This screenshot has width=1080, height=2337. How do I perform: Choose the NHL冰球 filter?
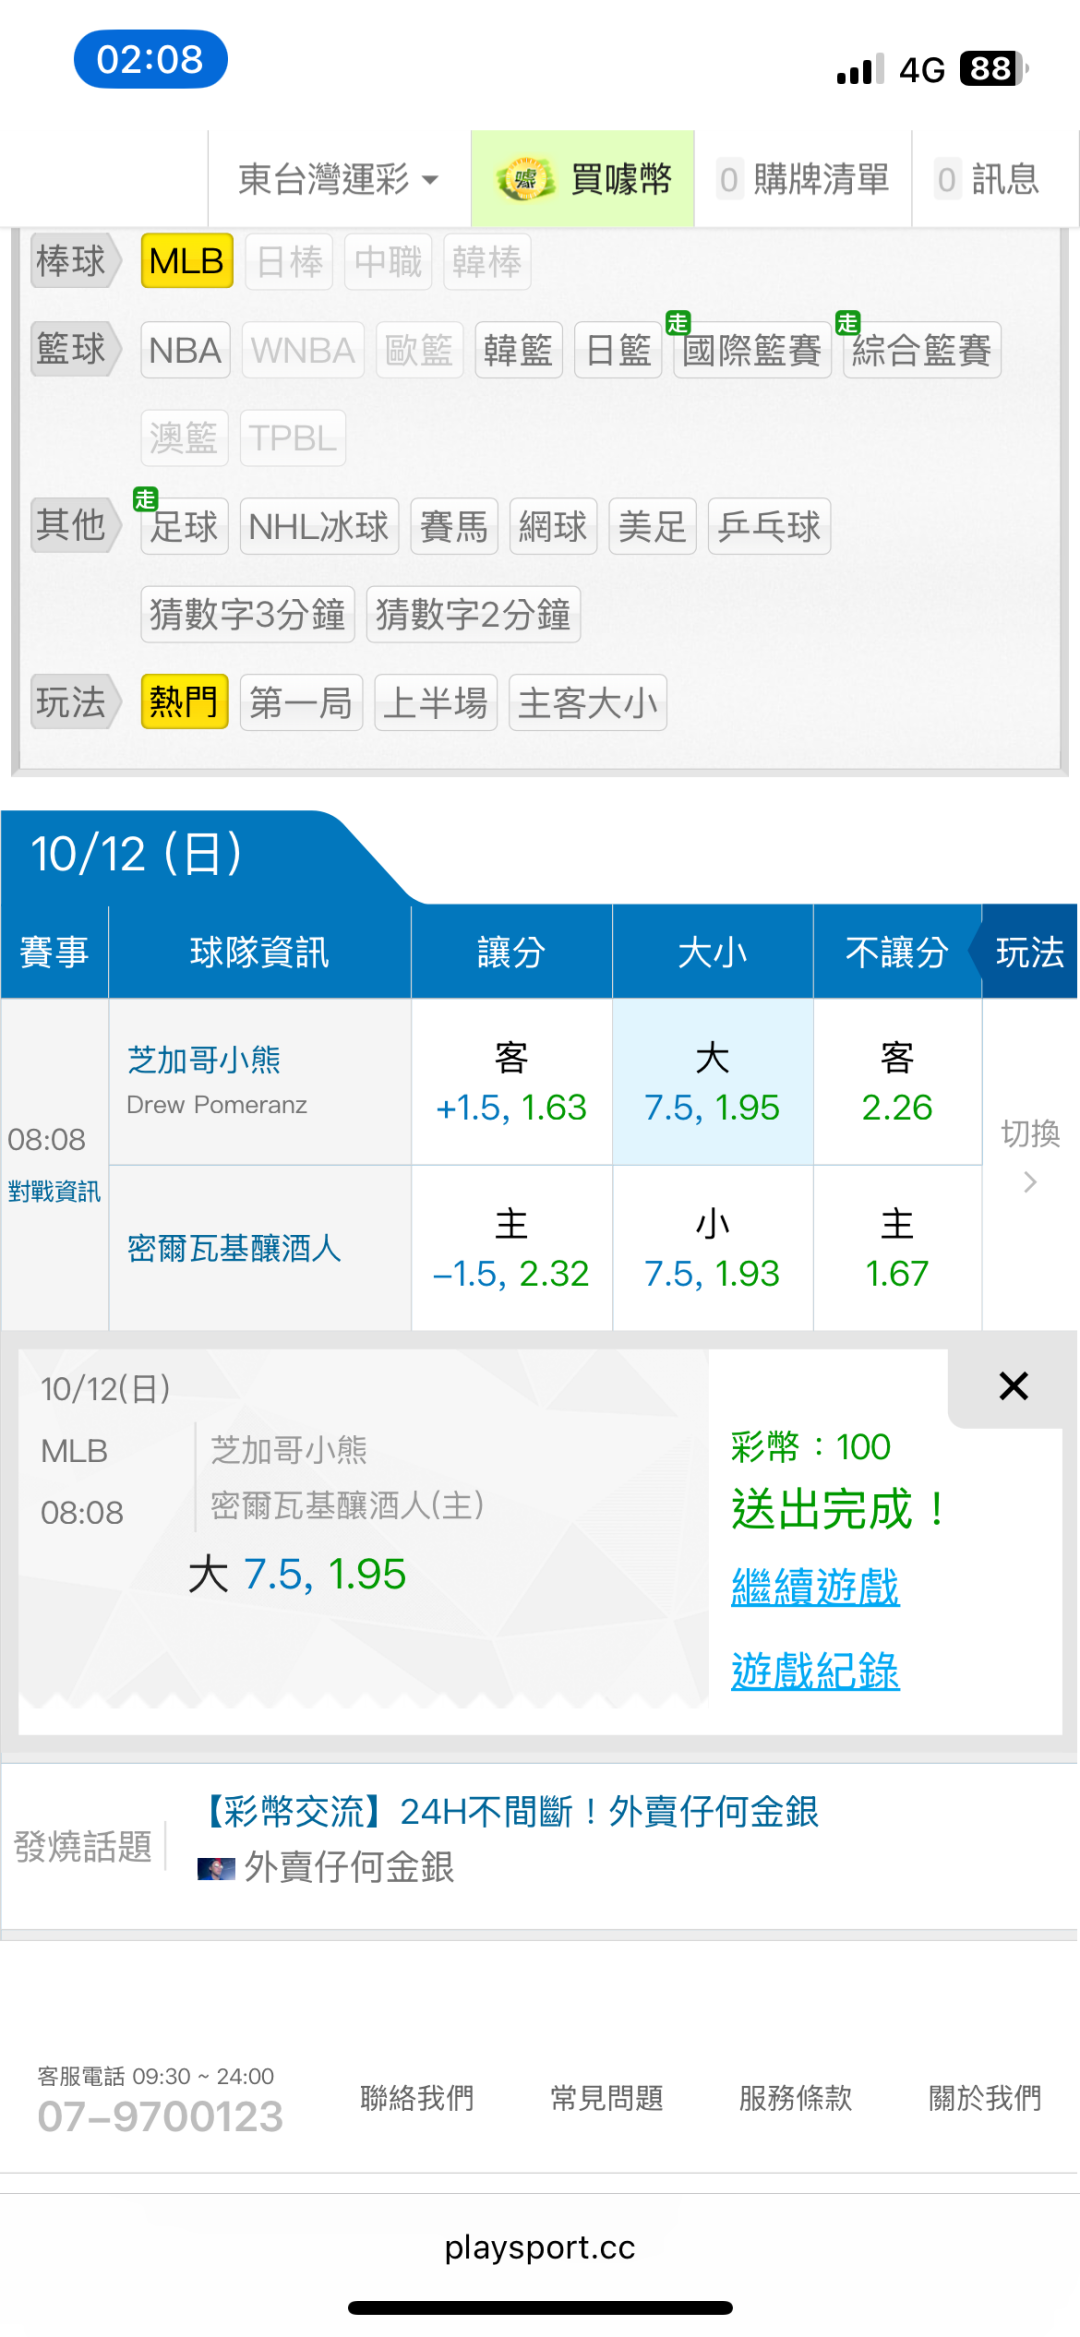coord(319,526)
